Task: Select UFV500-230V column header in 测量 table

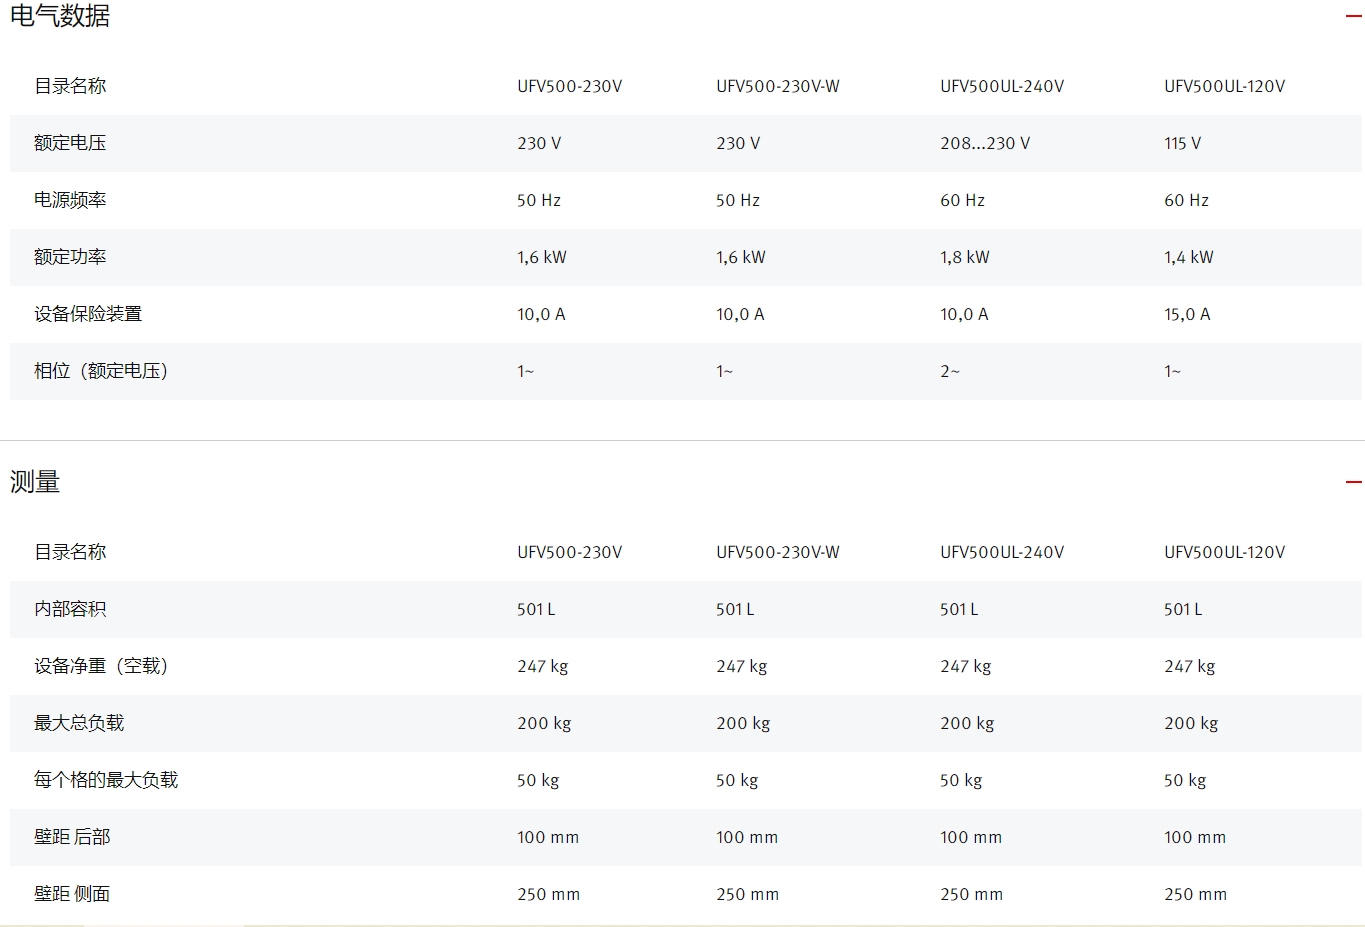Action: [569, 552]
